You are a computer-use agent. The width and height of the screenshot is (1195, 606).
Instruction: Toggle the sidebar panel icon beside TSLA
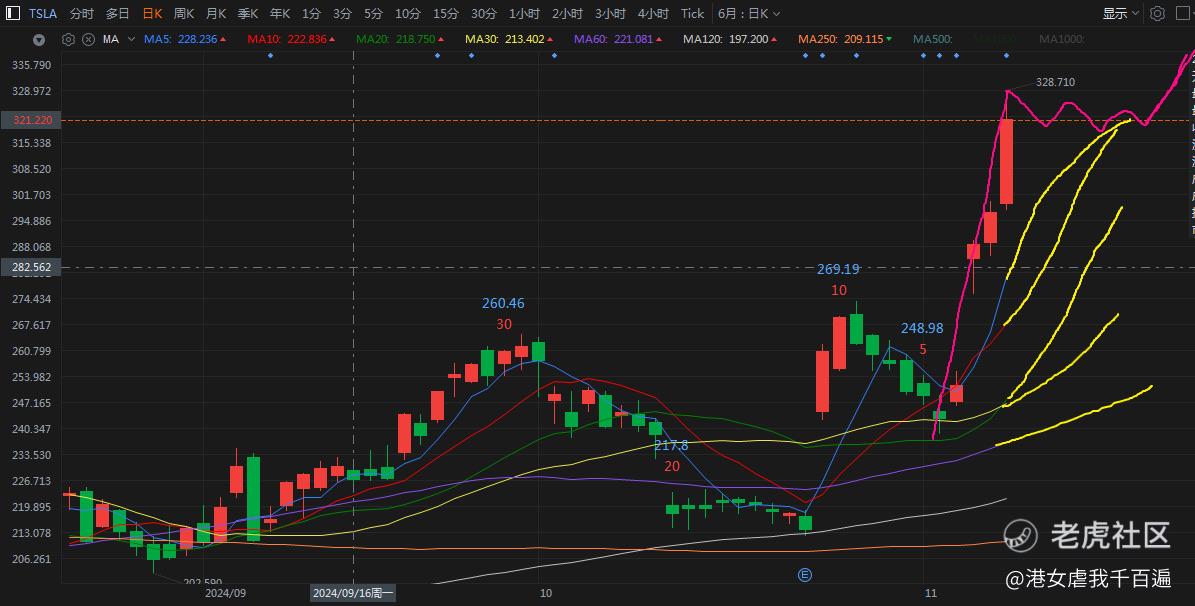click(x=13, y=13)
